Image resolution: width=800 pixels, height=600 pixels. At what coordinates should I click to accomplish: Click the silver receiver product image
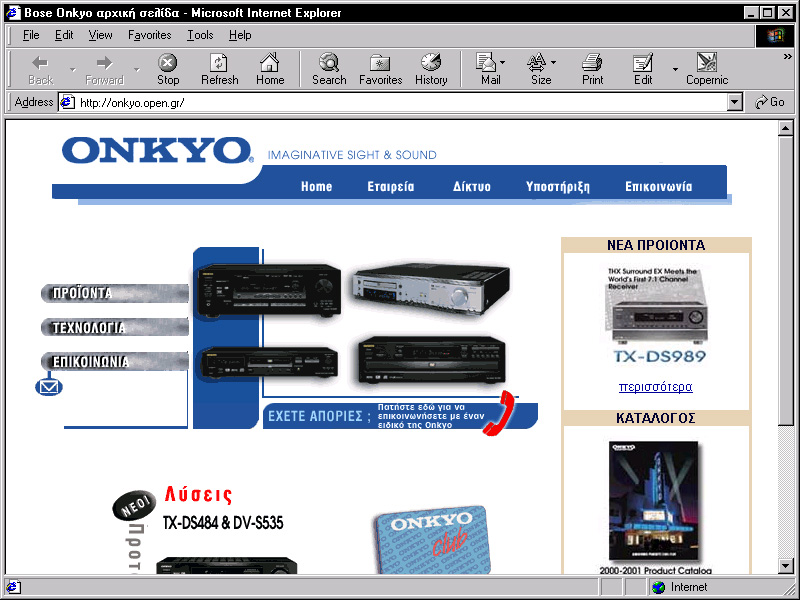(x=431, y=287)
